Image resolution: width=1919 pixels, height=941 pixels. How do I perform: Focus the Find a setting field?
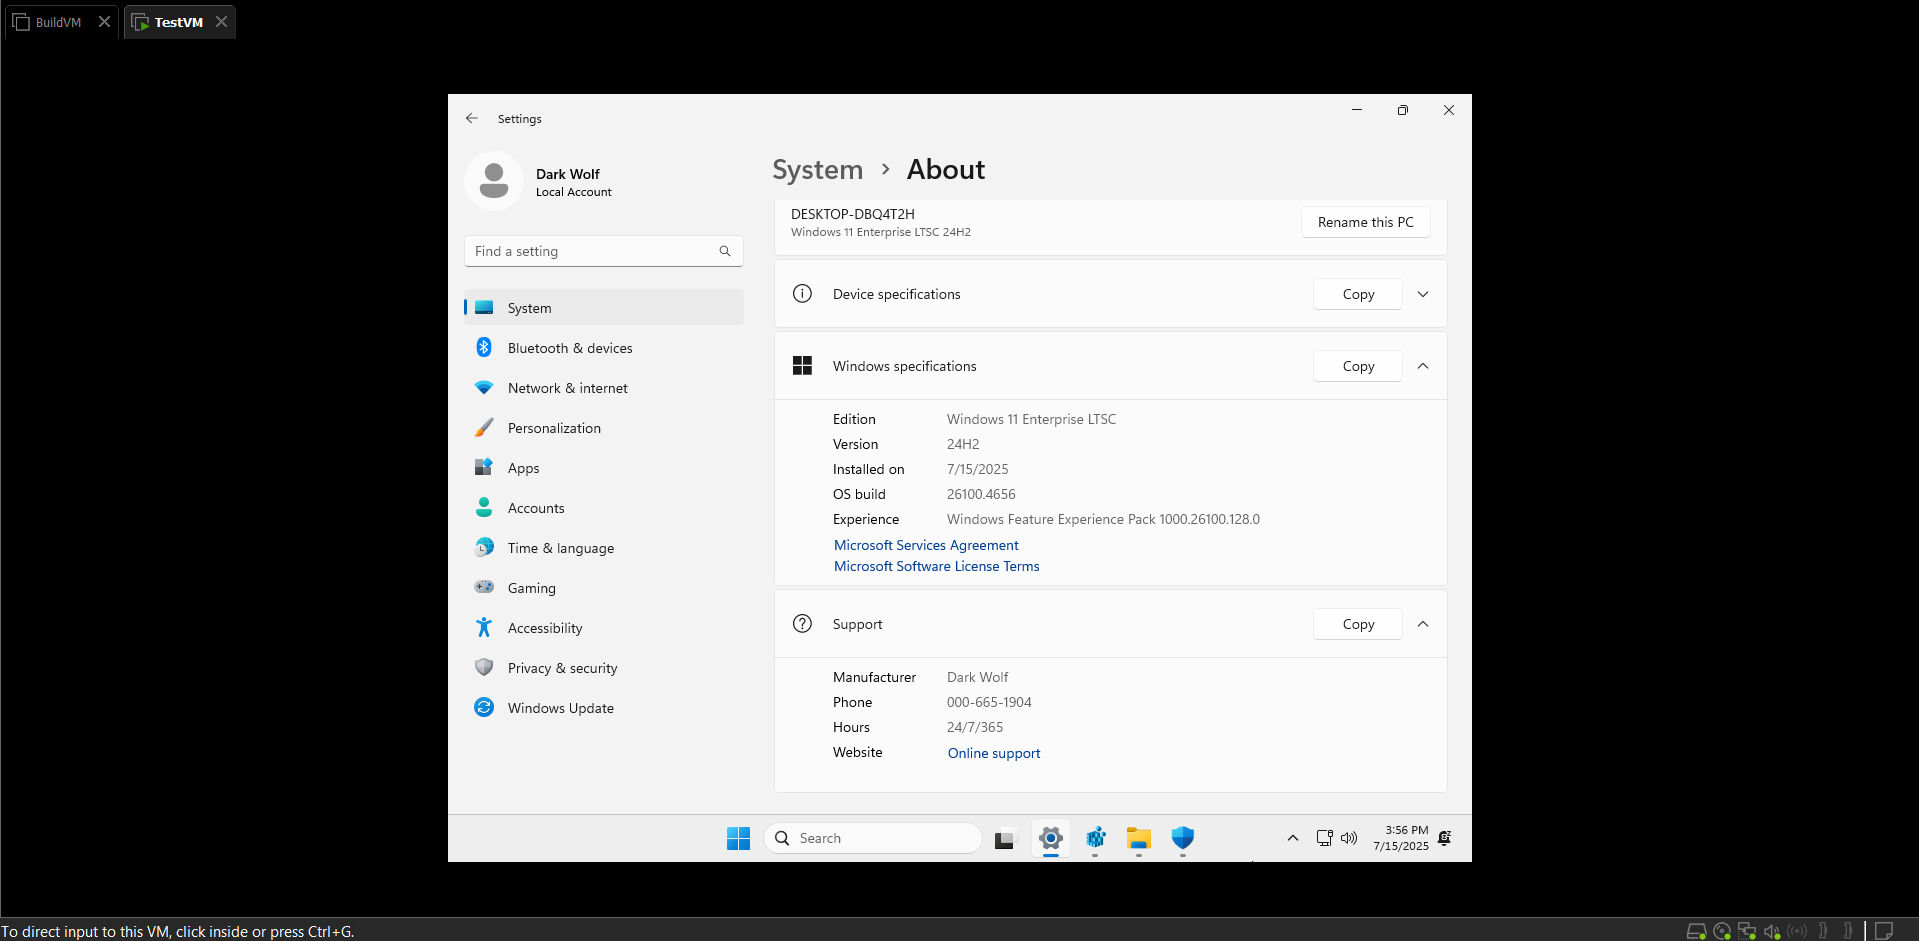[604, 251]
